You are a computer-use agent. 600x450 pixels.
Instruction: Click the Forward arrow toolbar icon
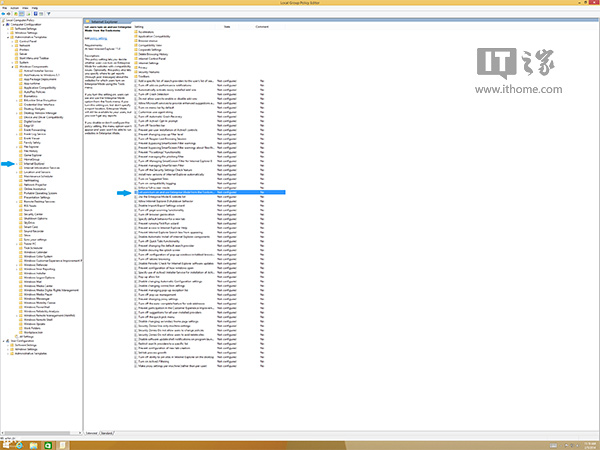(x=8, y=13)
